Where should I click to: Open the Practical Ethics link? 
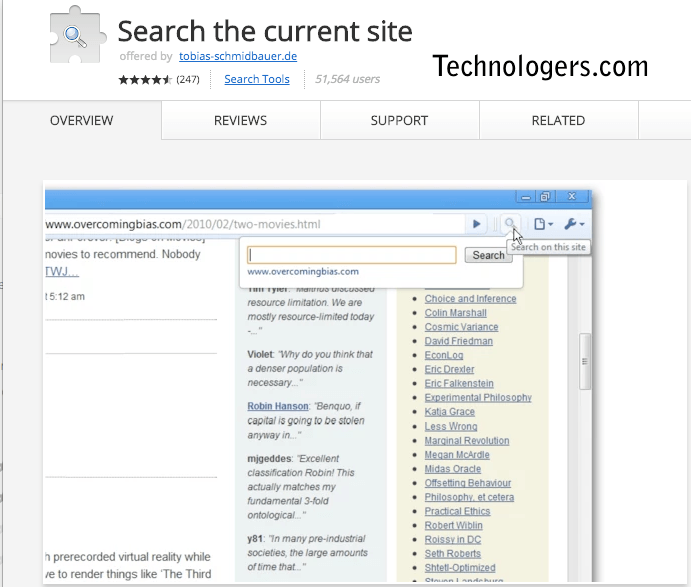pyautogui.click(x=457, y=511)
